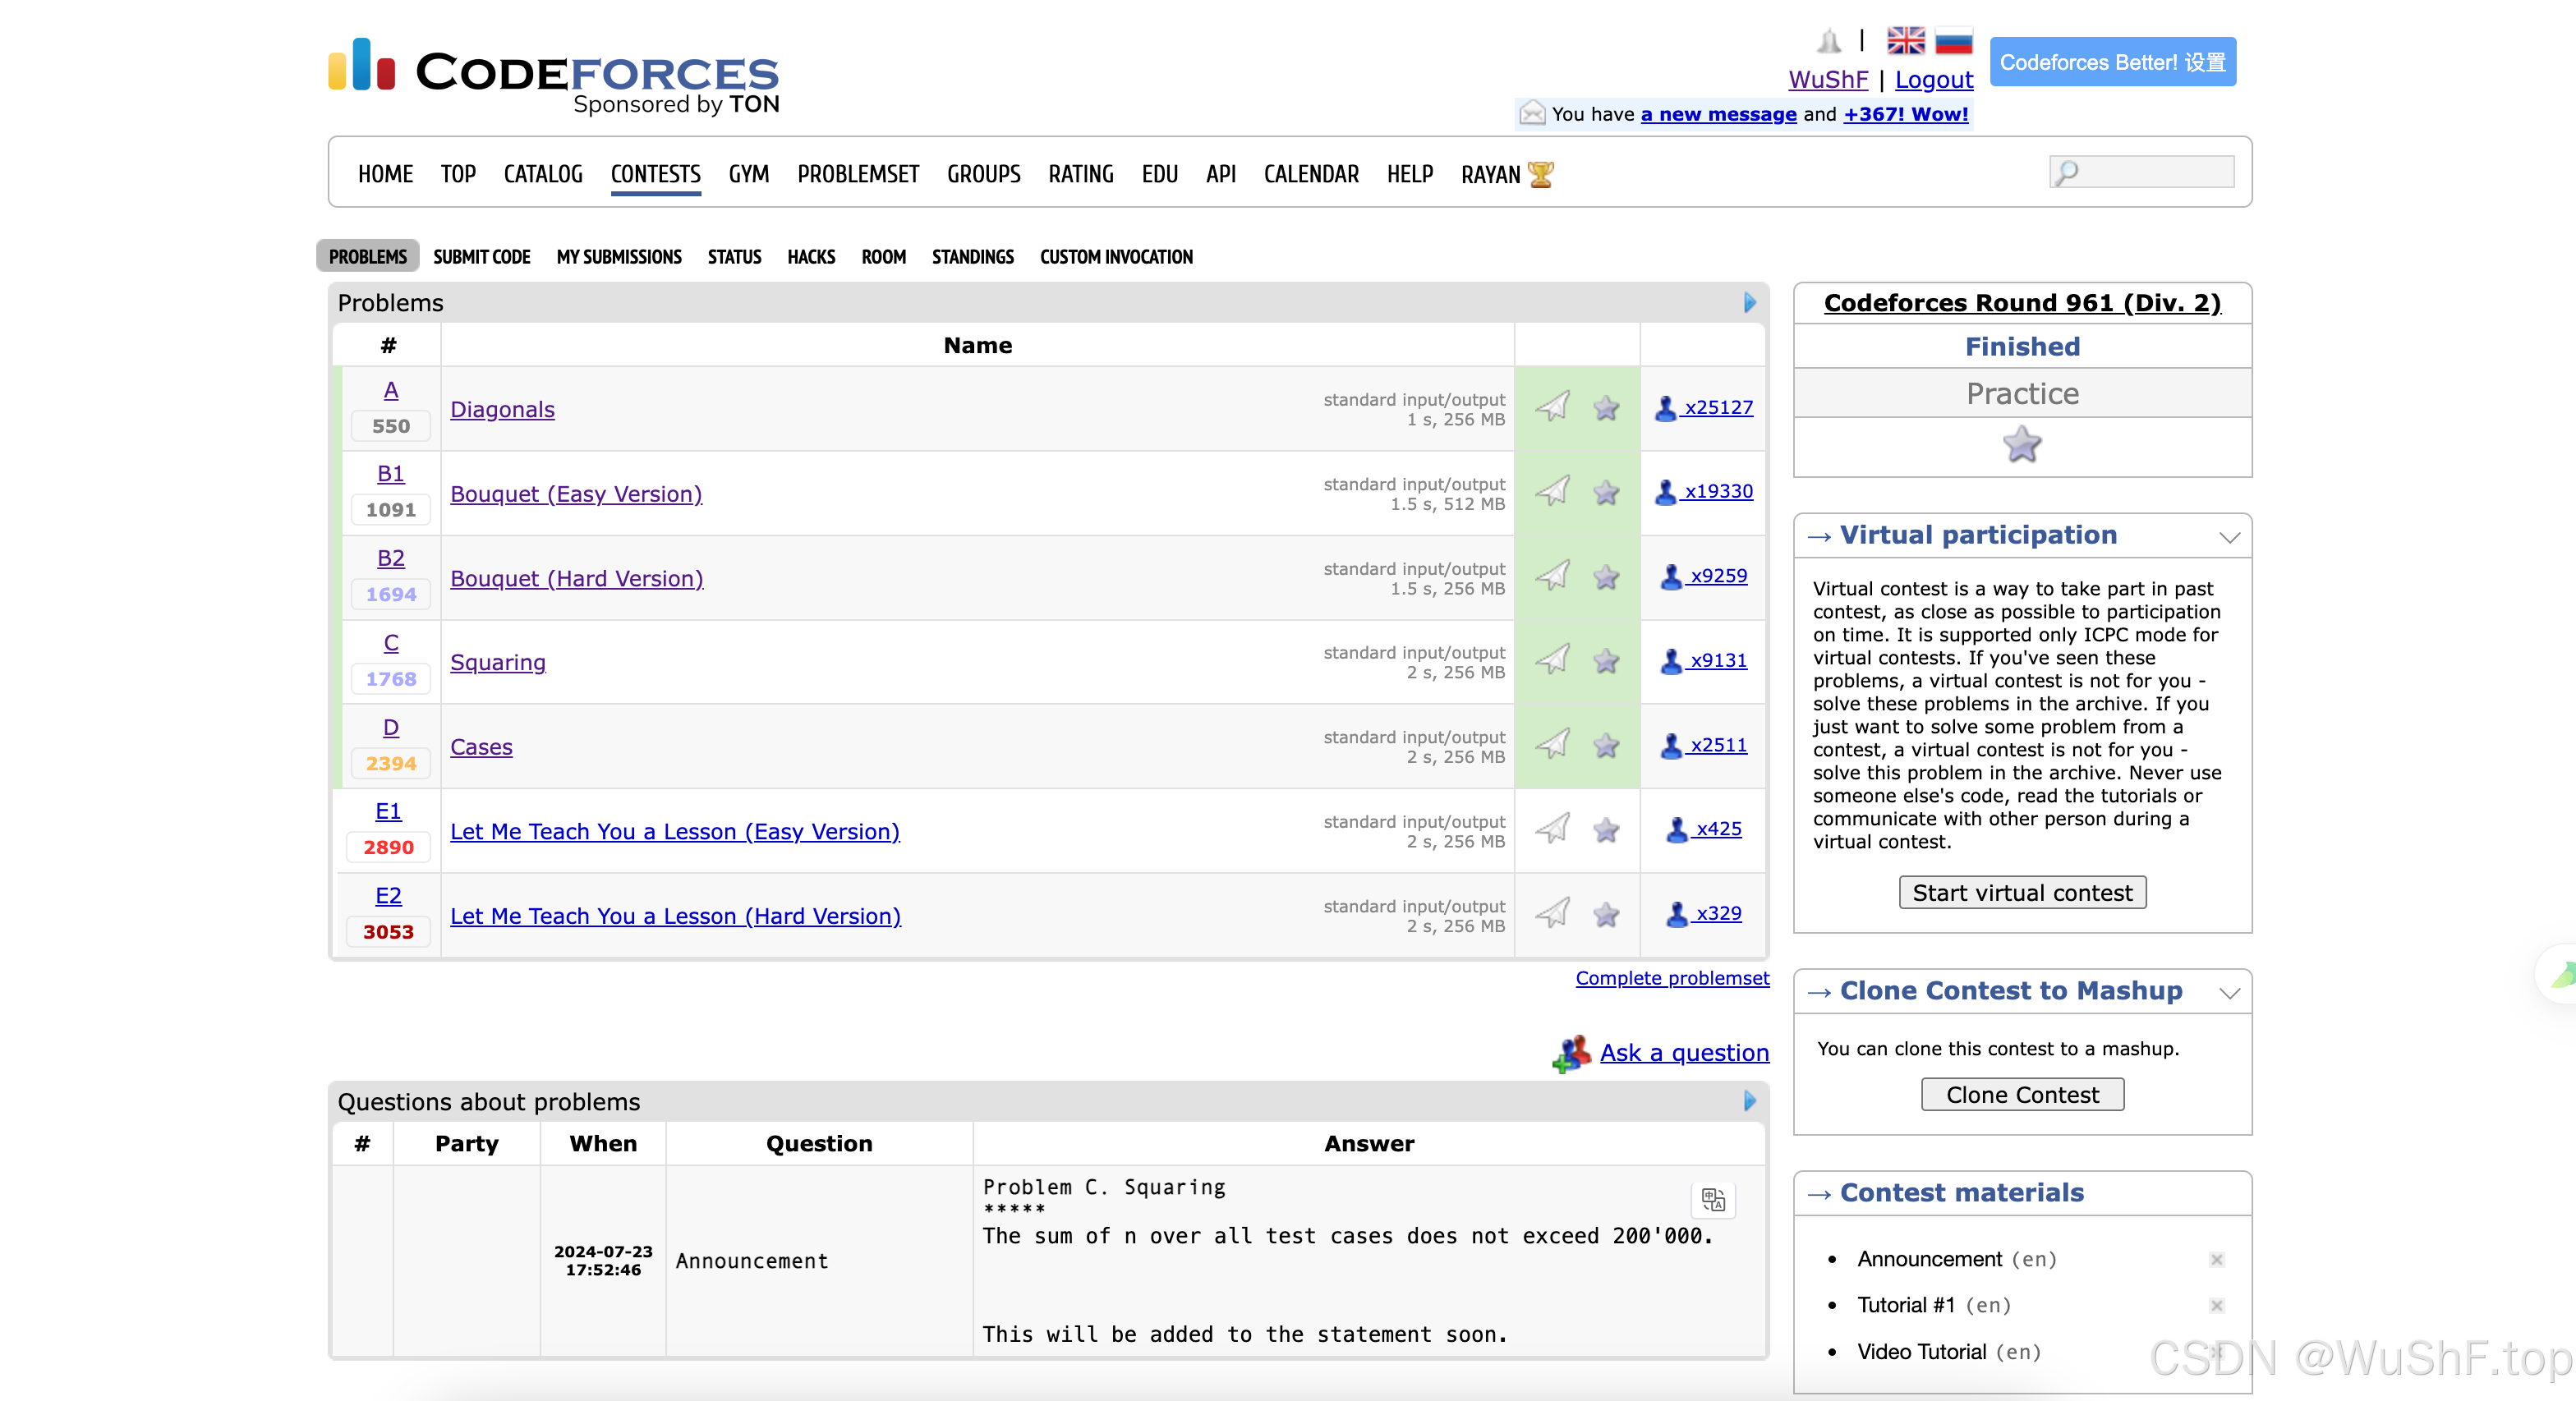
Task: Open the HACKS tab
Action: (x=811, y=257)
